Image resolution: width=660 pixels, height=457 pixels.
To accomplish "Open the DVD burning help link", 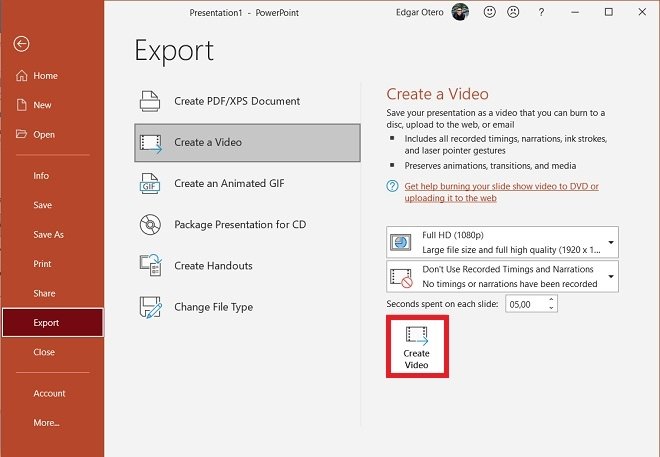I will tap(501, 192).
